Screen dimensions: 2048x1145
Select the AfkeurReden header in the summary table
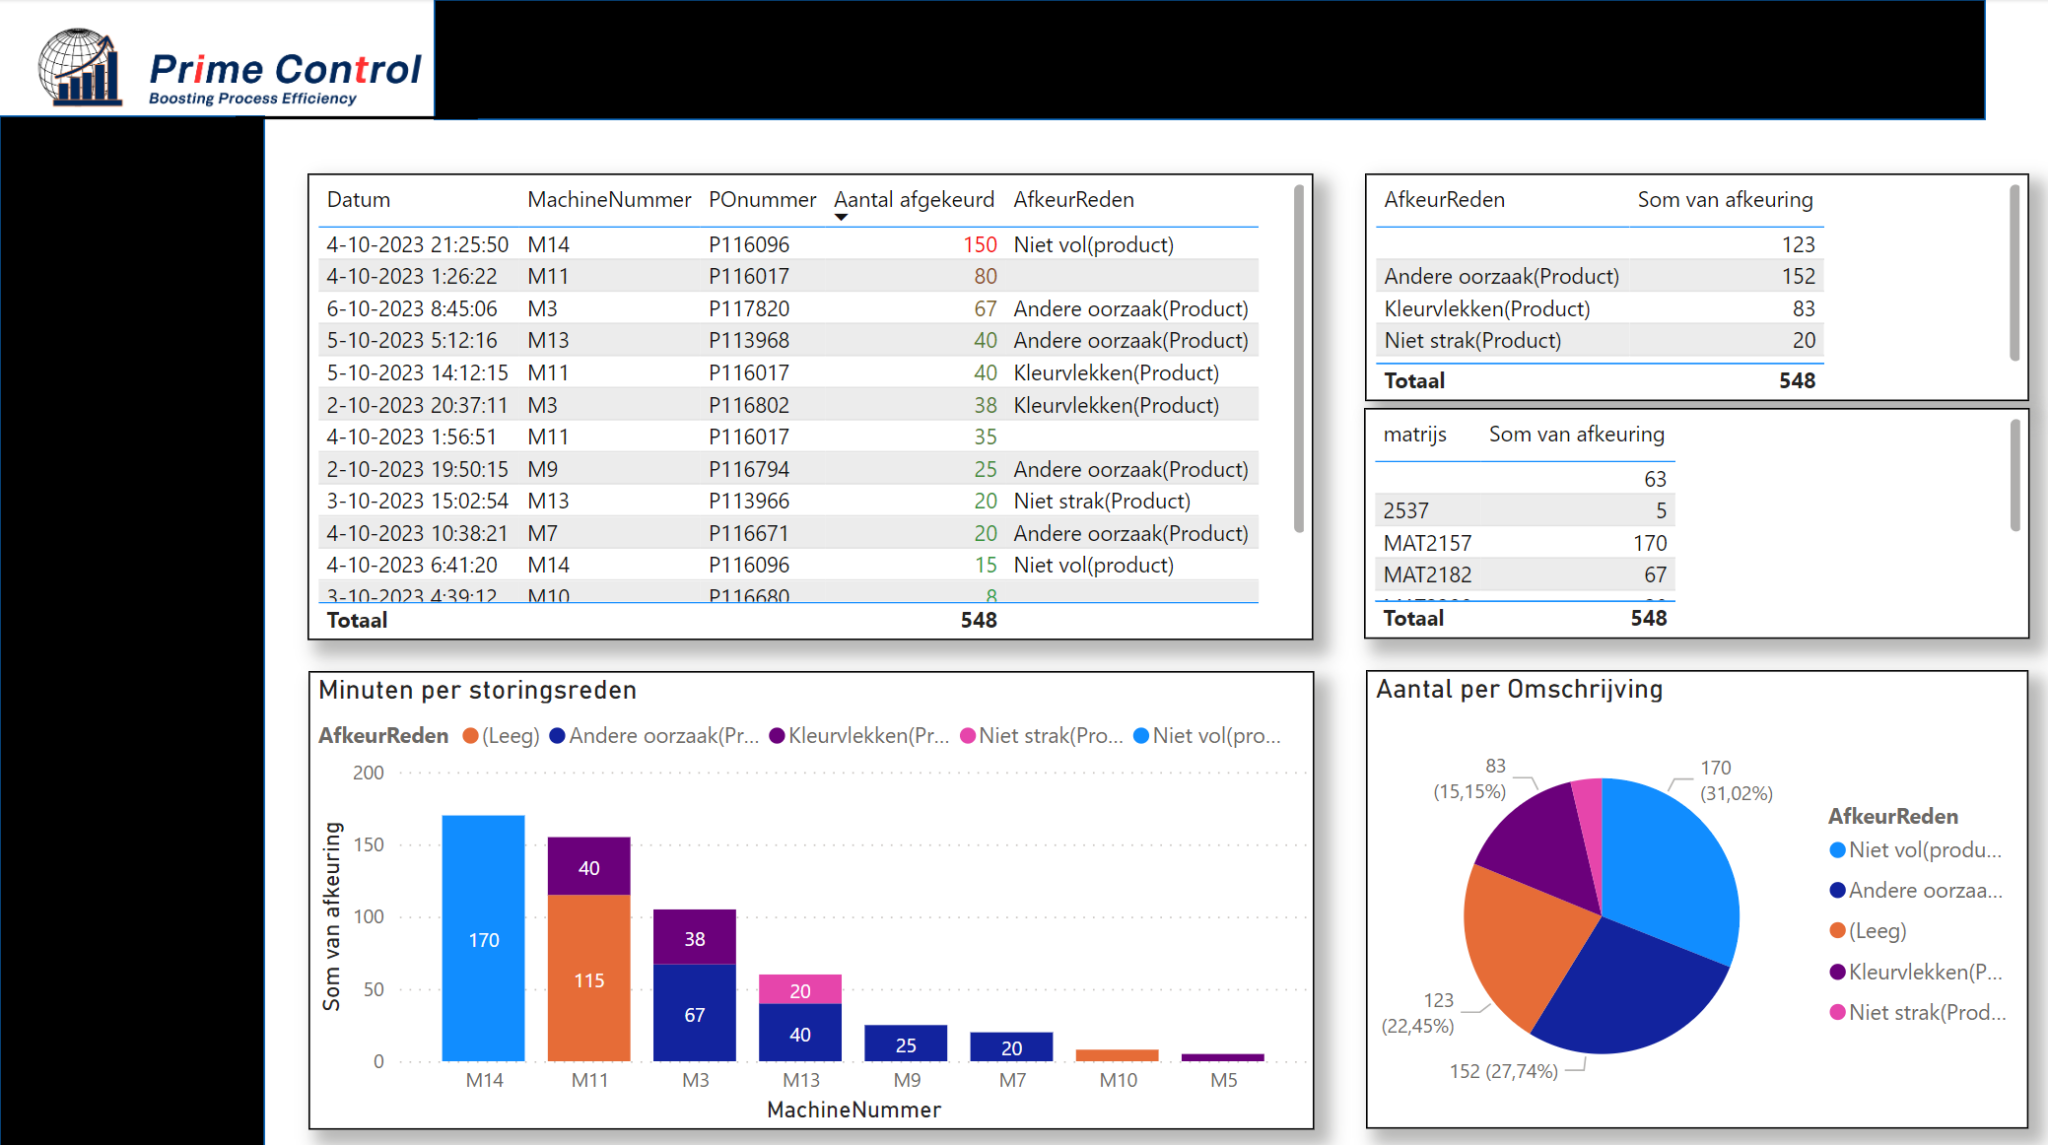1444,199
